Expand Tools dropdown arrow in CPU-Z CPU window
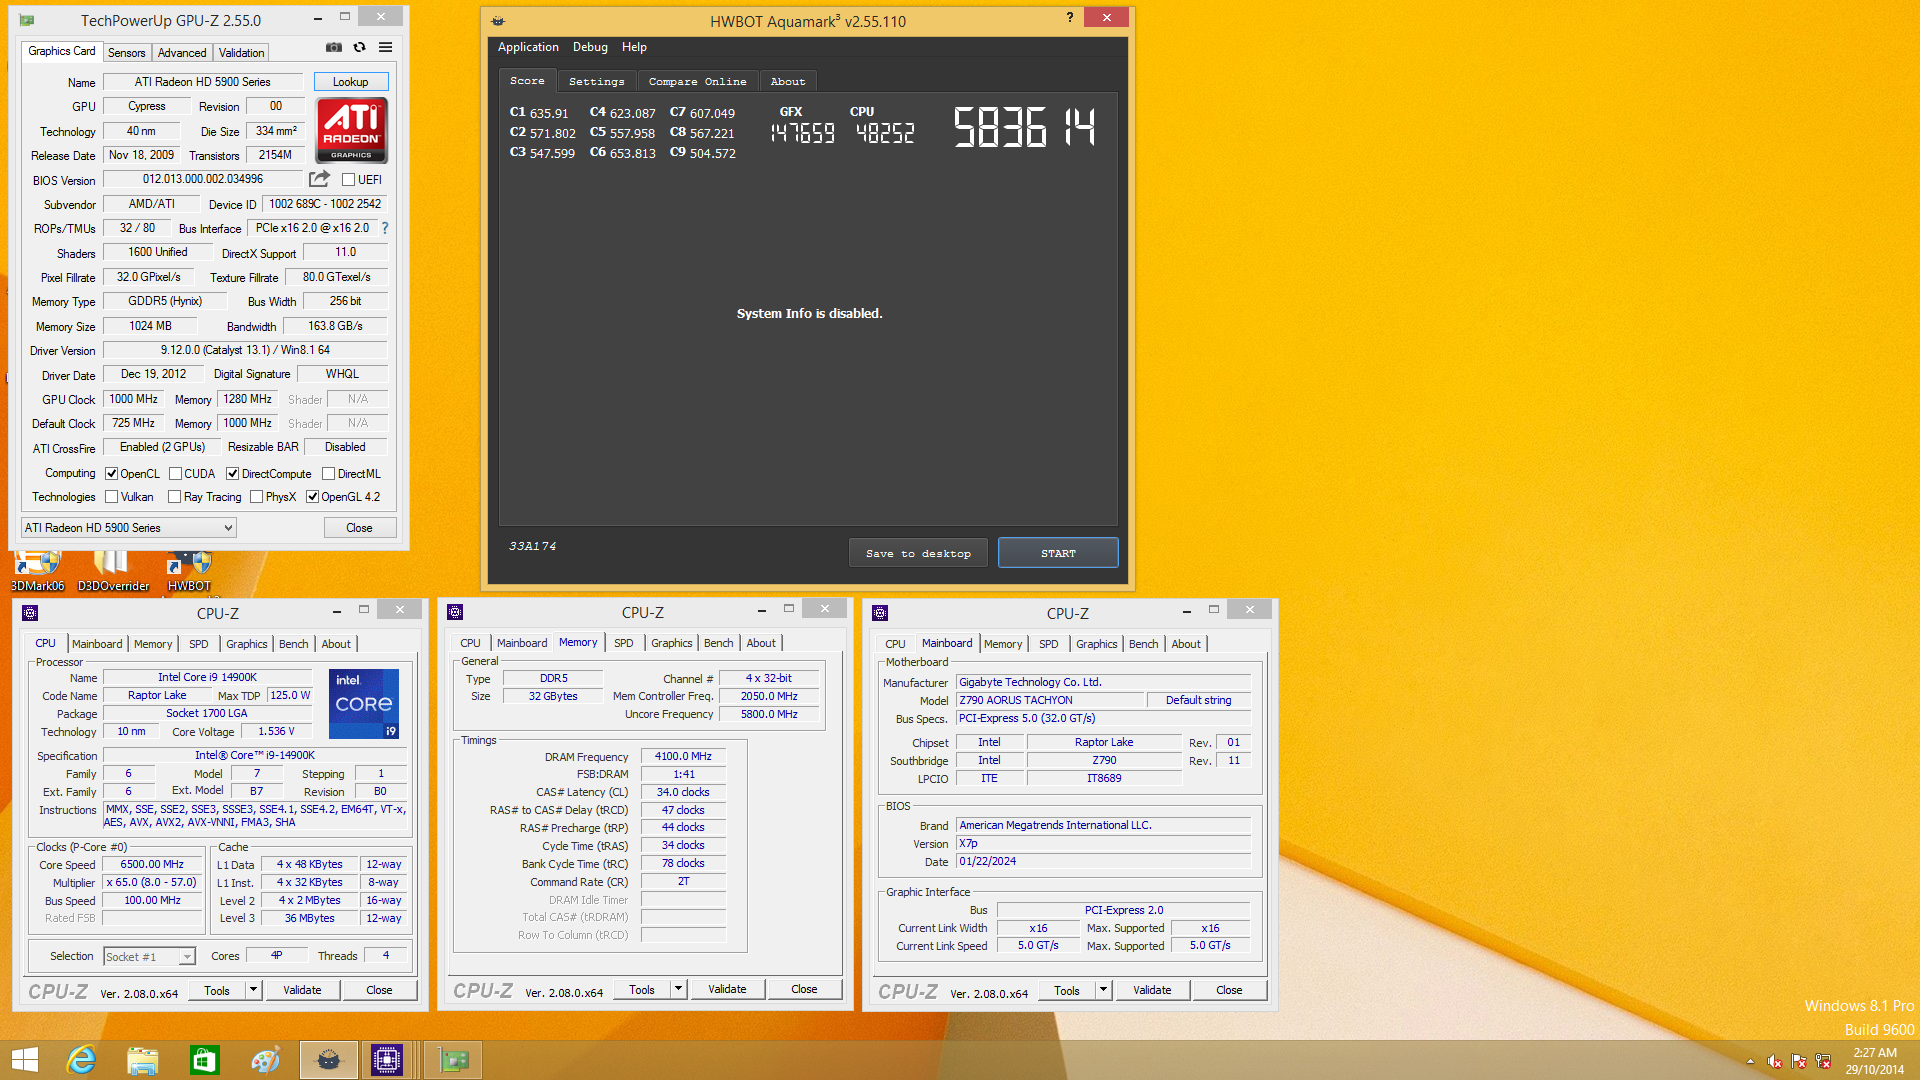This screenshot has width=1920, height=1080. tap(253, 990)
